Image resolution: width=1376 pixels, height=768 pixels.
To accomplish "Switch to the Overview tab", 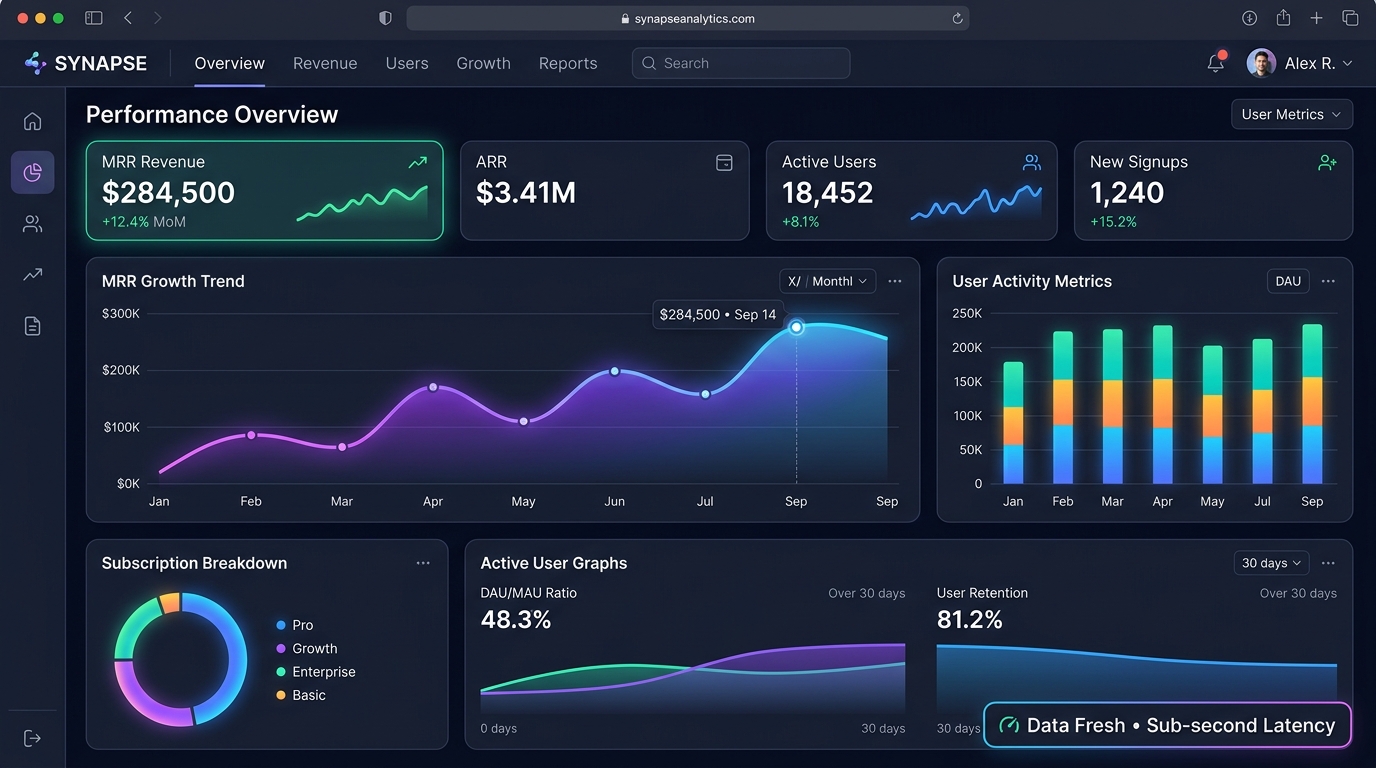I will pos(229,63).
